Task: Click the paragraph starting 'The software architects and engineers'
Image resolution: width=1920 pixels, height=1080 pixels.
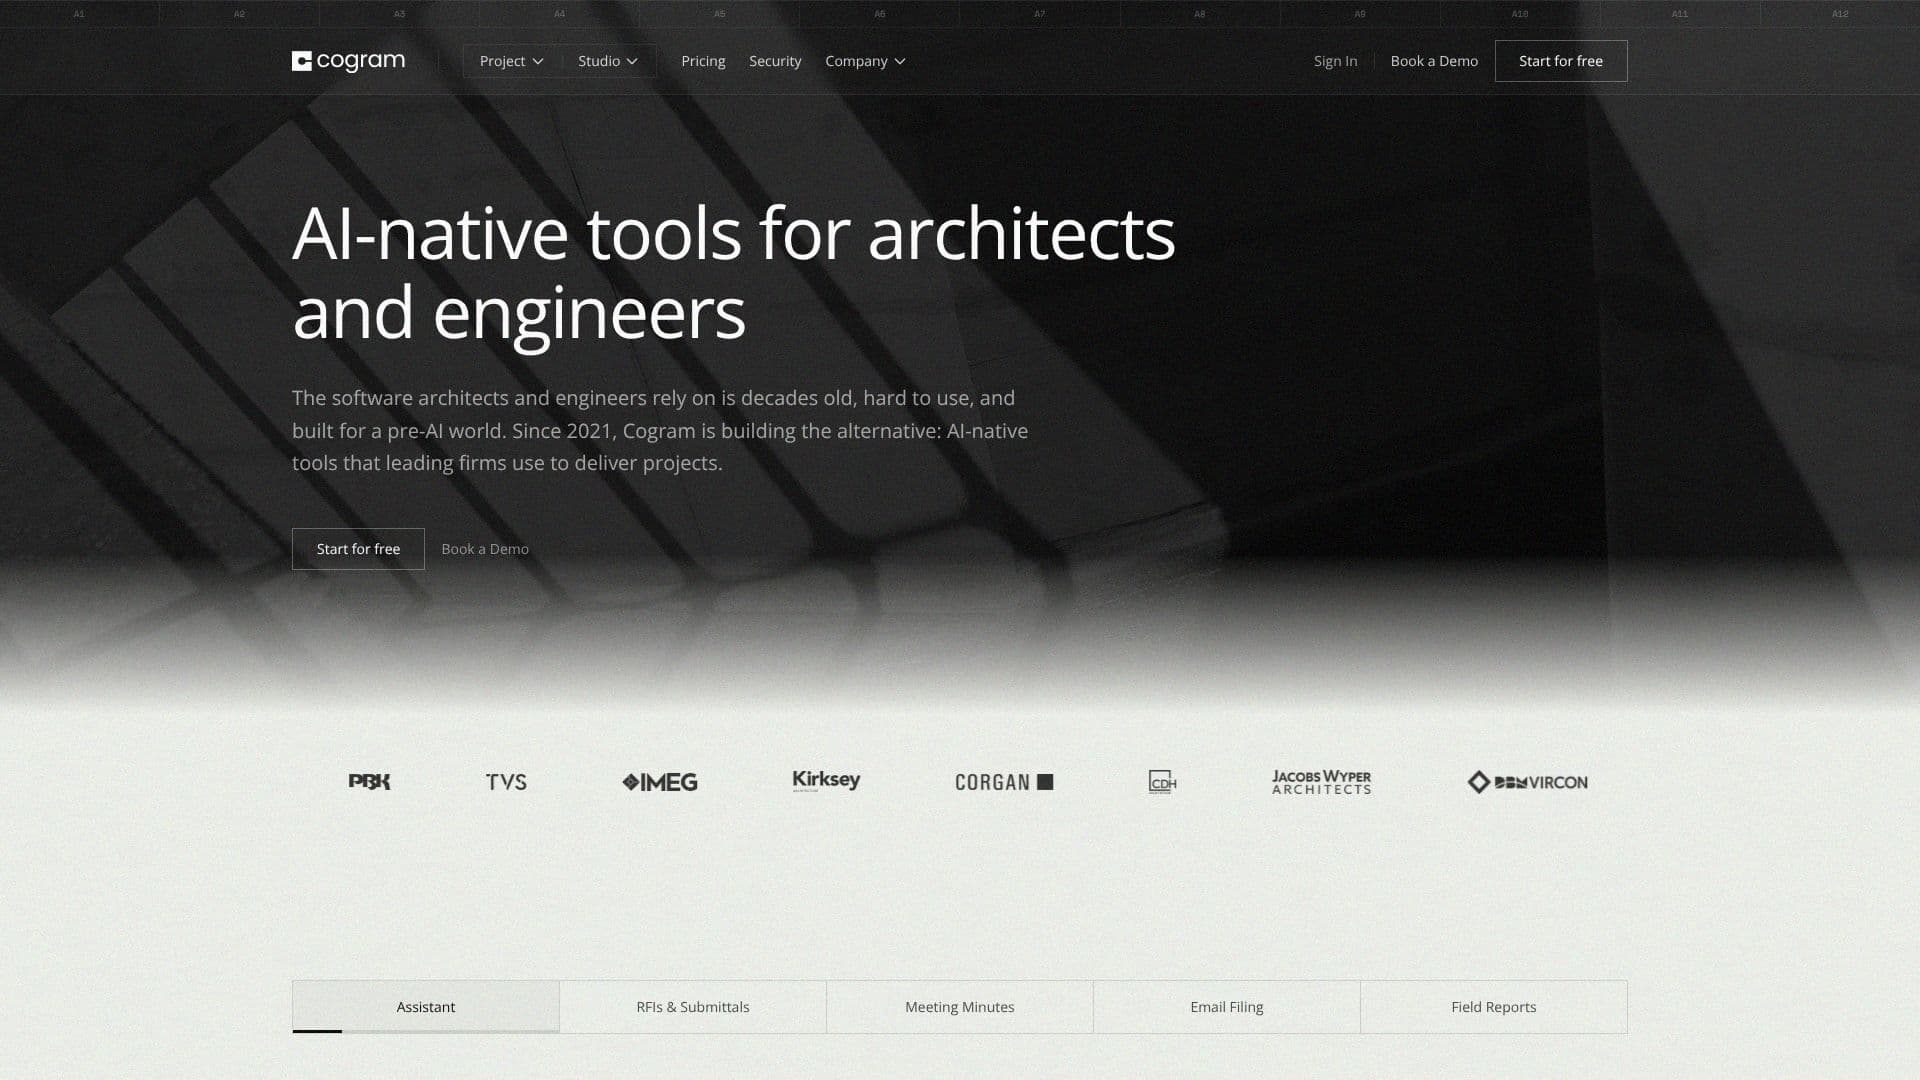Action: point(660,431)
